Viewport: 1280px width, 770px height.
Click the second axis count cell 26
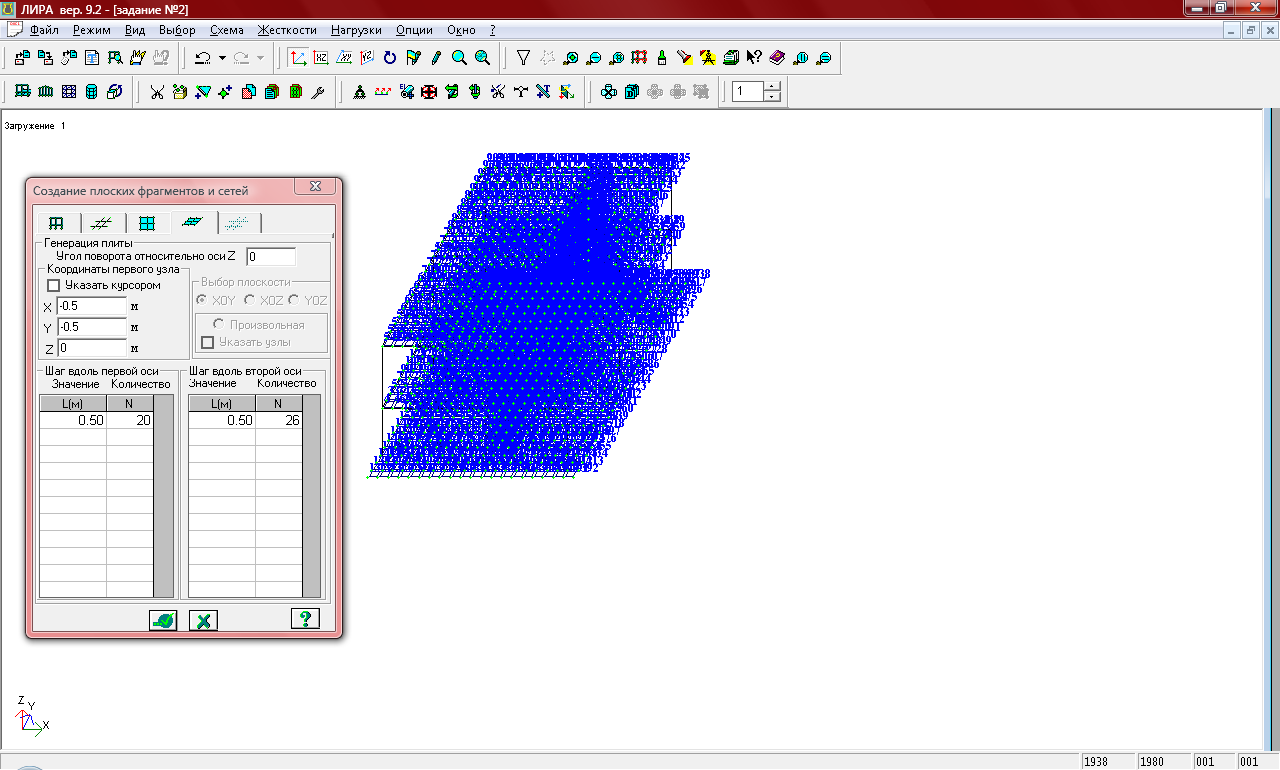click(x=279, y=421)
